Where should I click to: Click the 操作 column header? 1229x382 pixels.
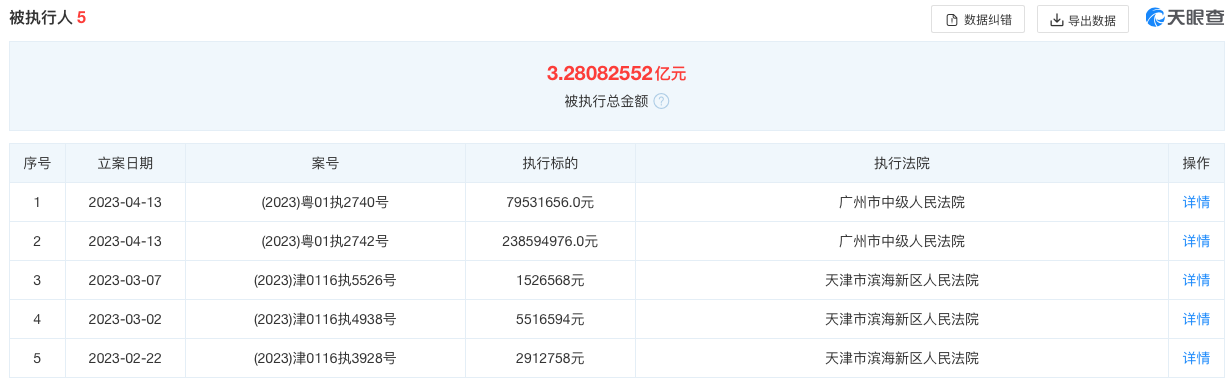1196,163
